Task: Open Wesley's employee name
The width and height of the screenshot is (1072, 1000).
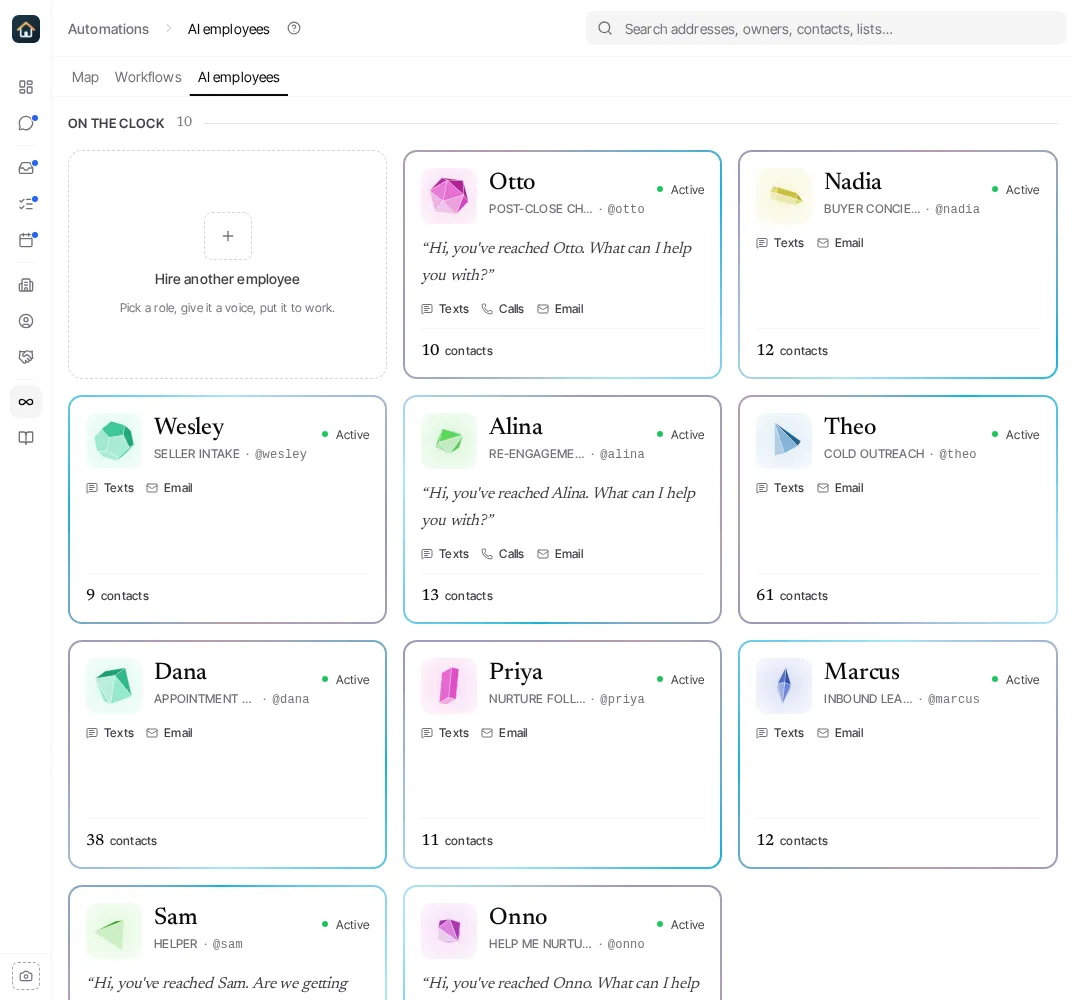Action: pos(189,427)
